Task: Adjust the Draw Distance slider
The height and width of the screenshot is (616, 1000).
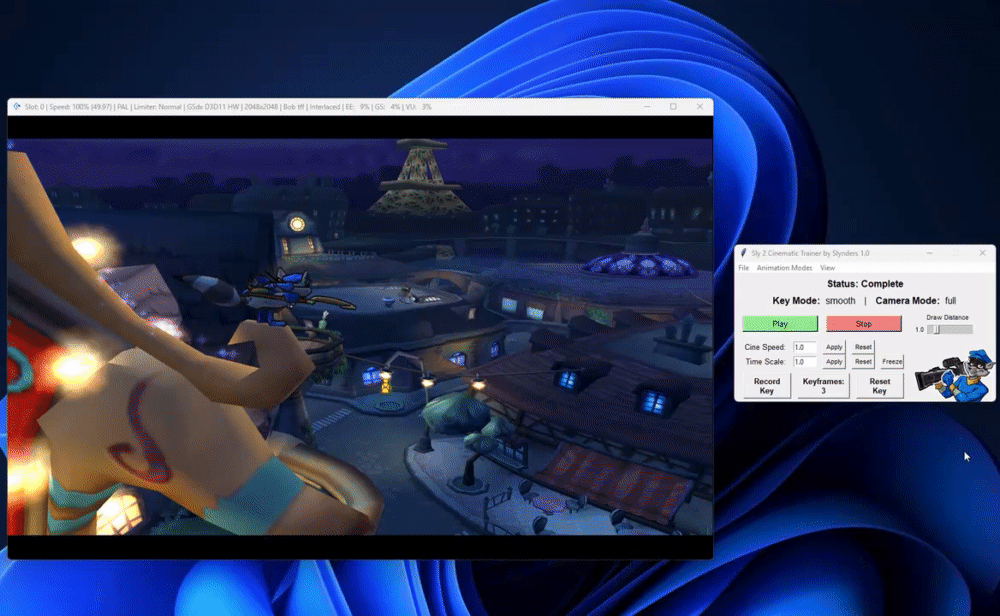Action: 950,330
